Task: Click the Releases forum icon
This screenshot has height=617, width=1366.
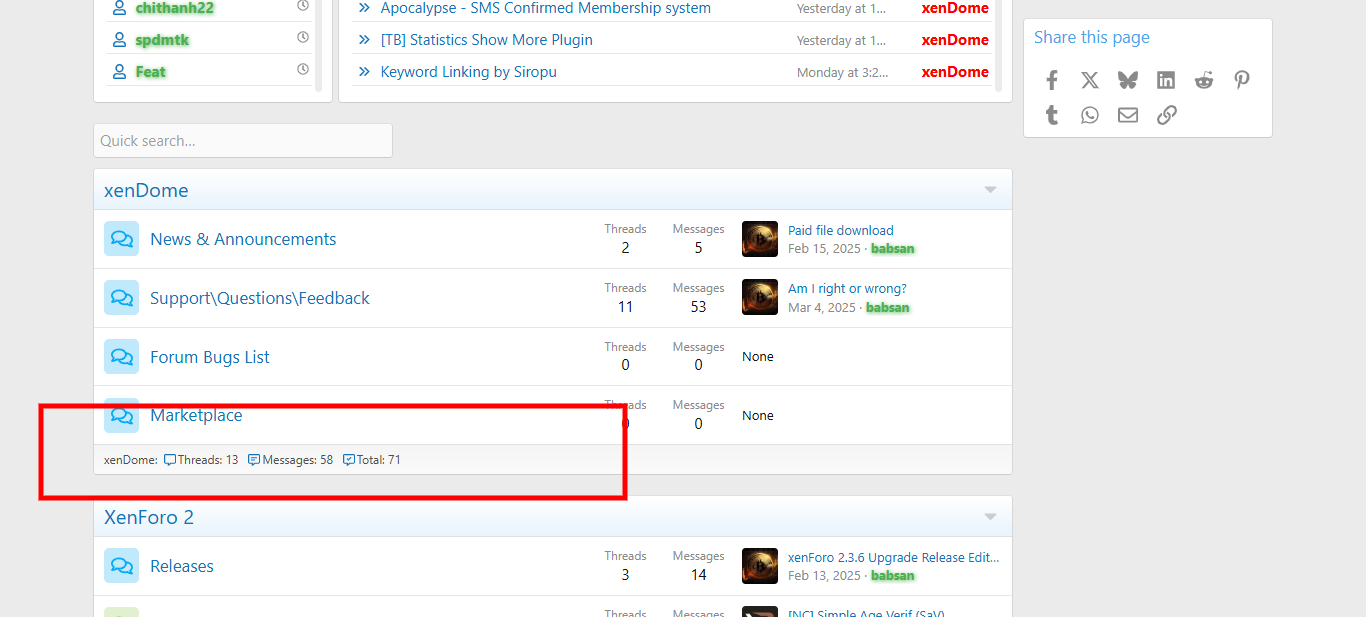Action: pyautogui.click(x=122, y=566)
